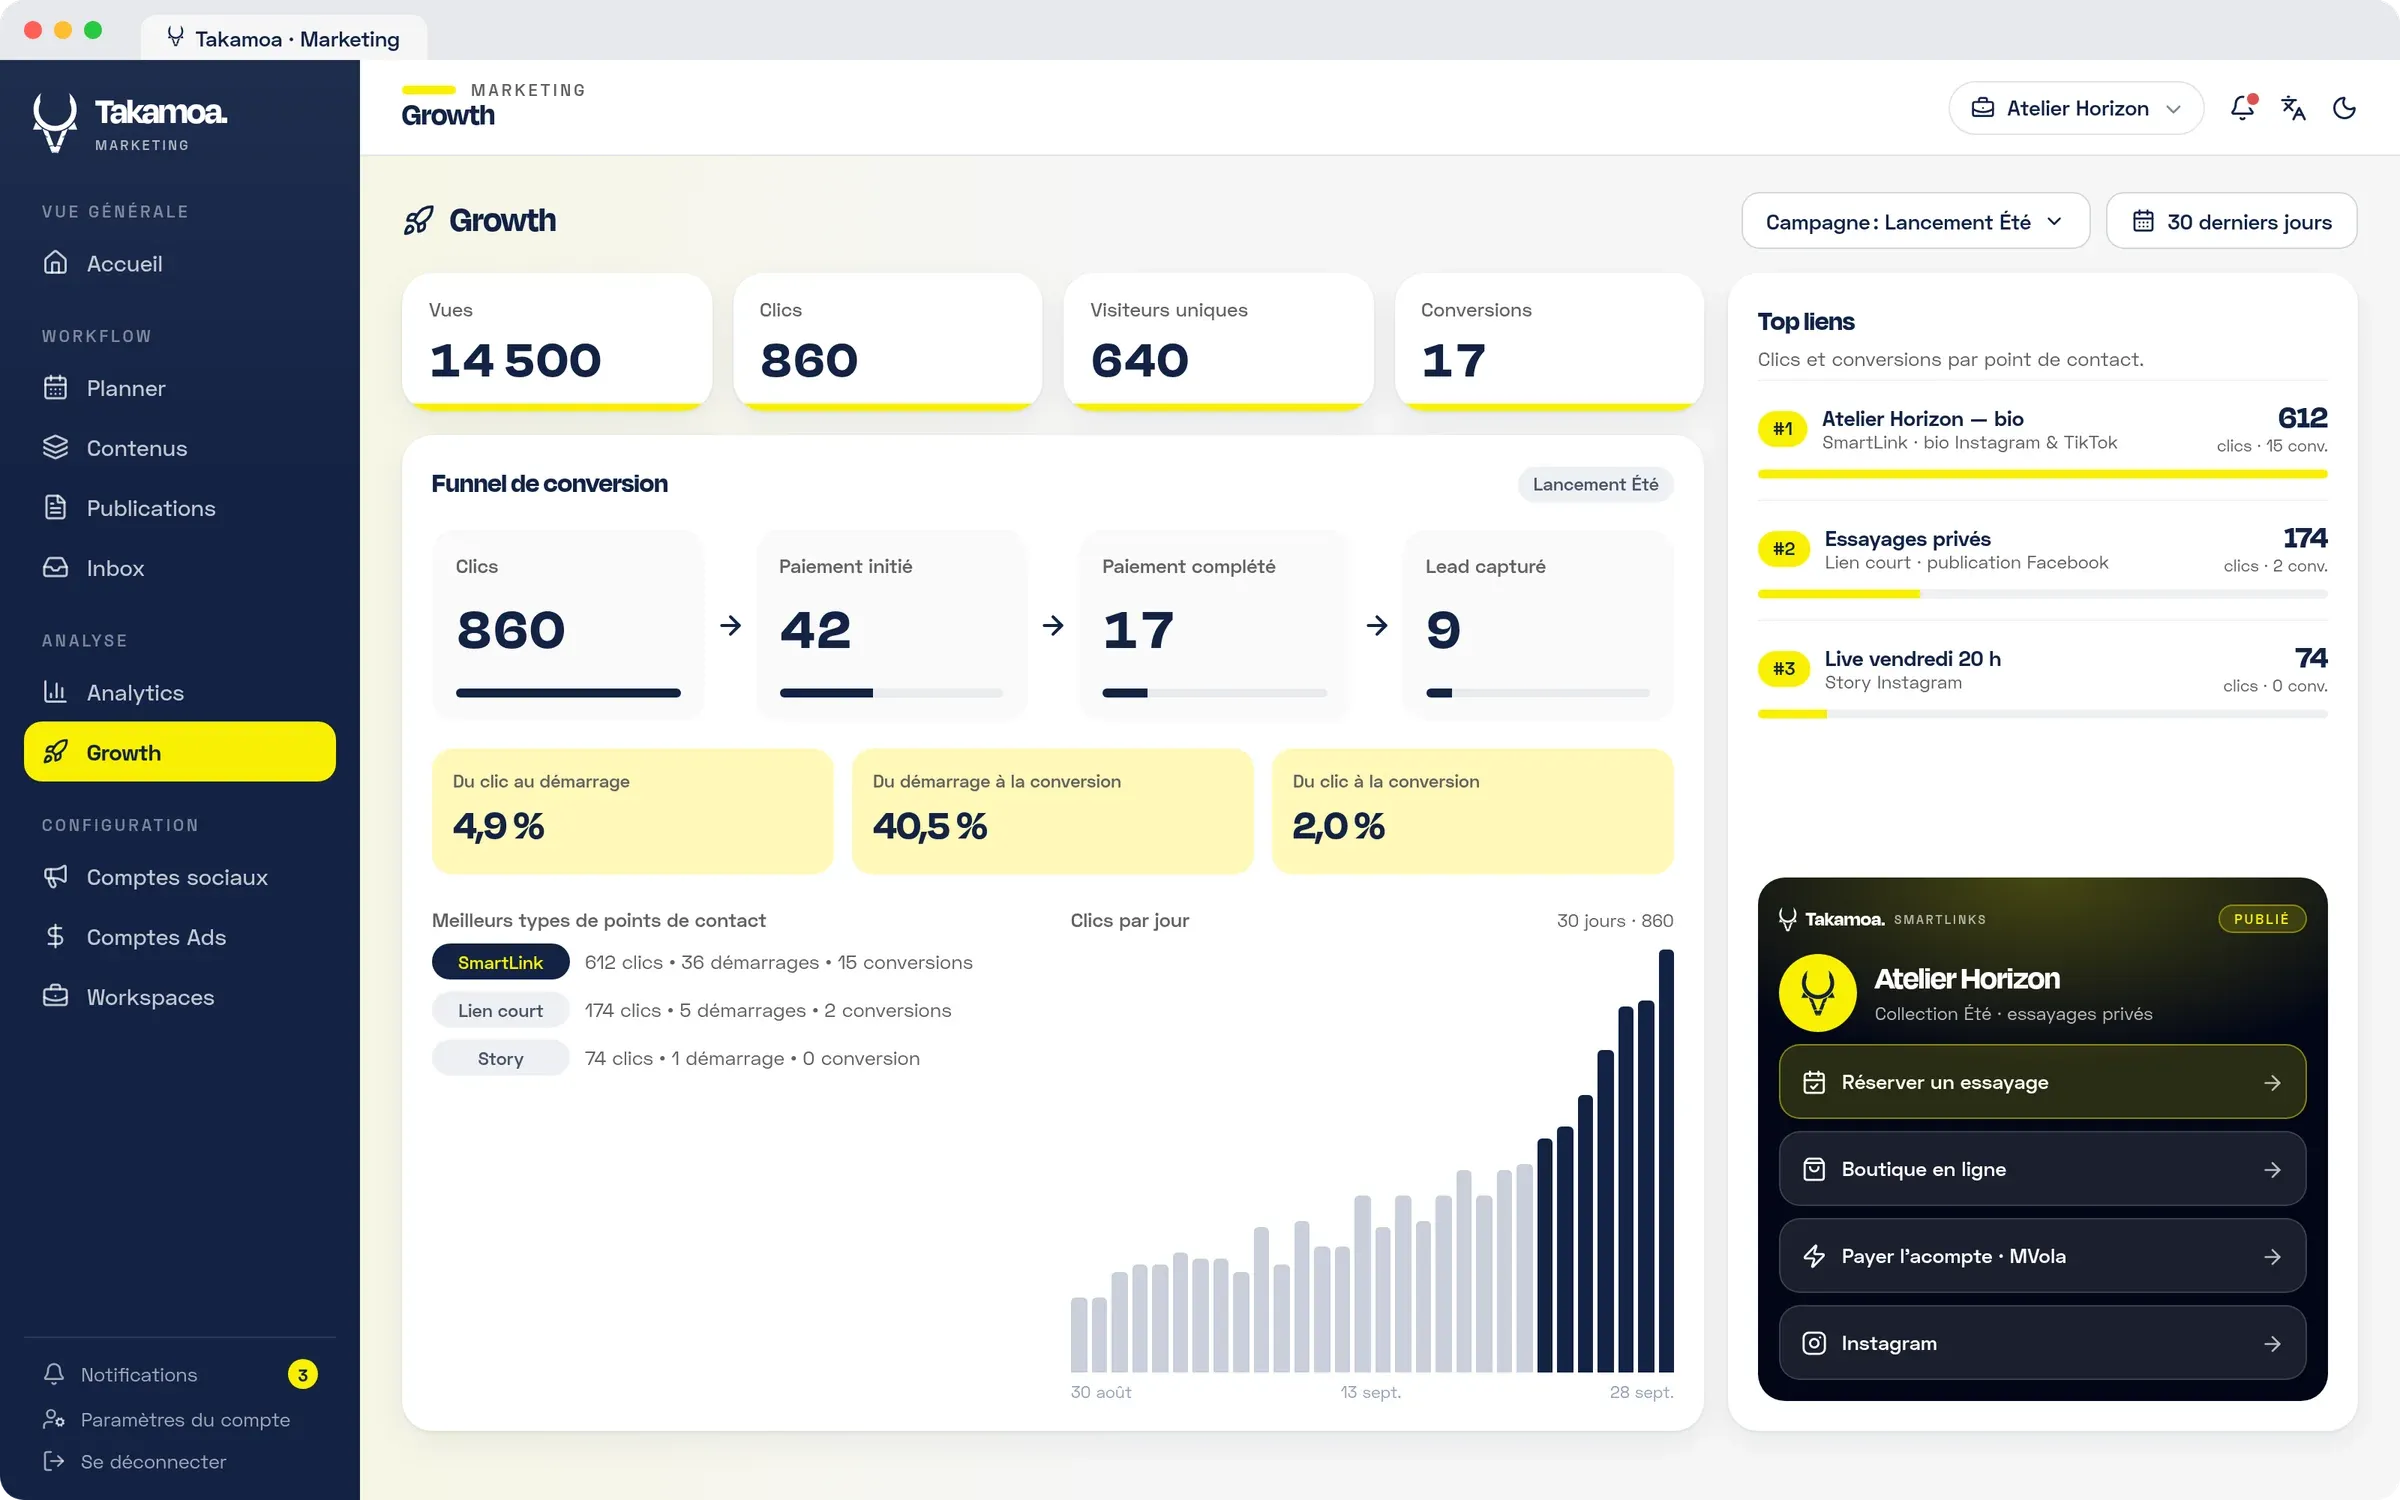Select the Story touchpoint pill

point(500,1058)
